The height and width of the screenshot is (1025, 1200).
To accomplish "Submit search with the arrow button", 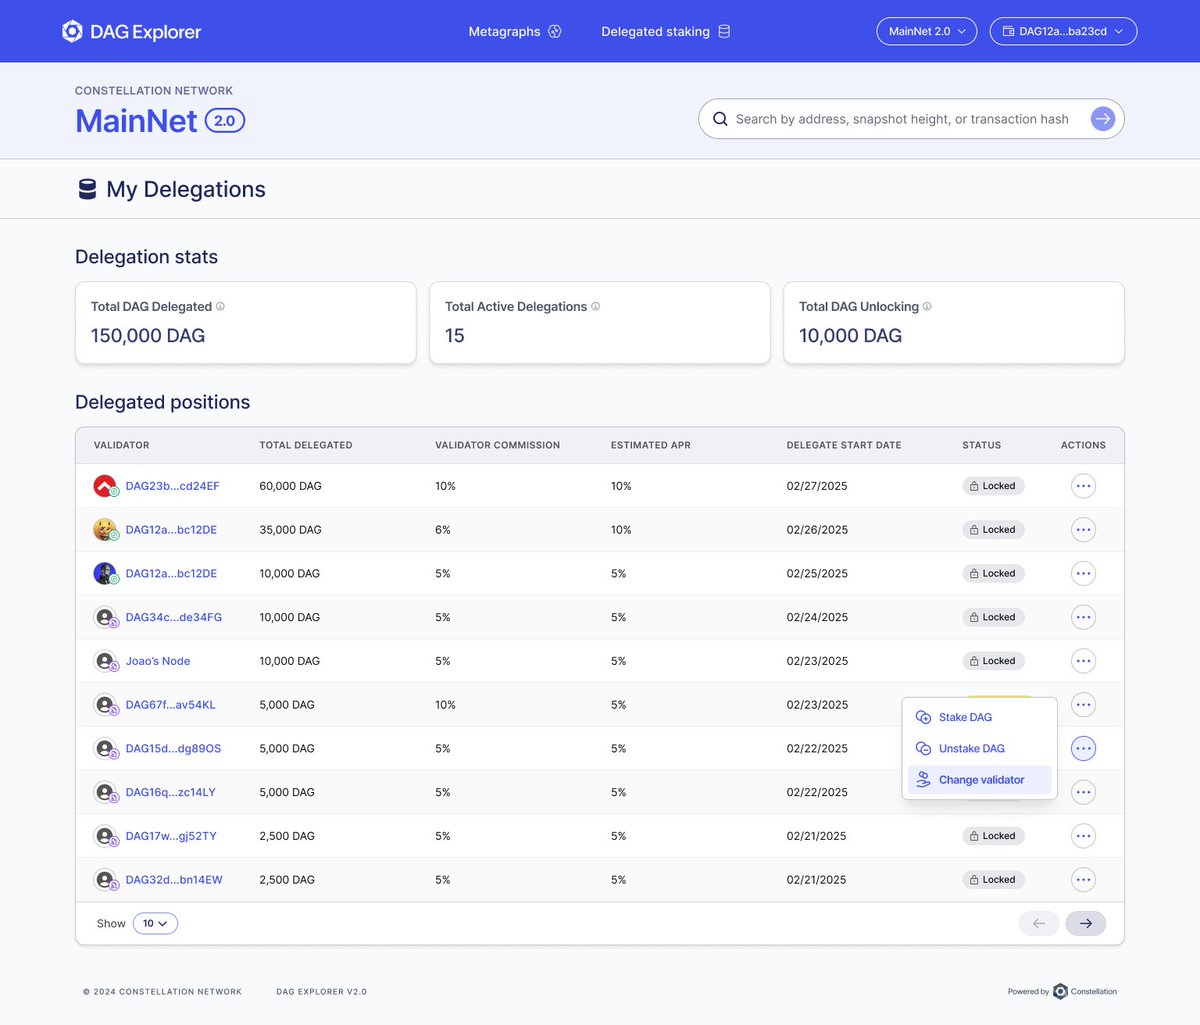I will (1103, 119).
